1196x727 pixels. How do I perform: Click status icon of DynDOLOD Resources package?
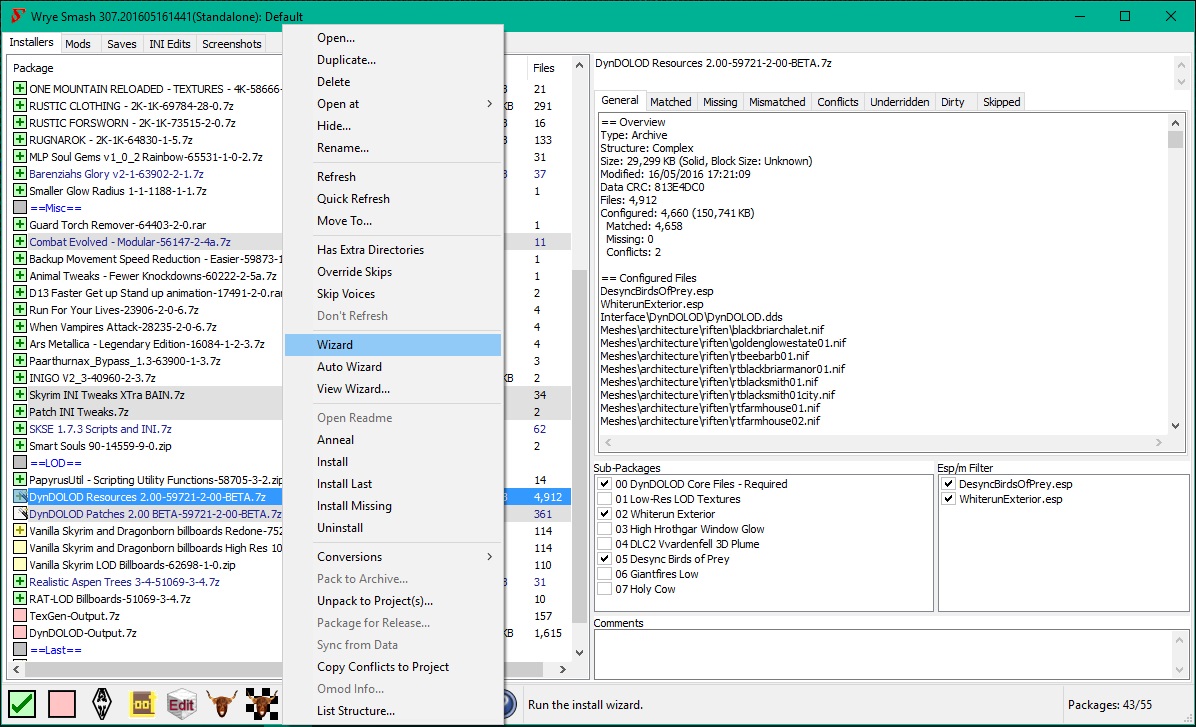click(20, 497)
